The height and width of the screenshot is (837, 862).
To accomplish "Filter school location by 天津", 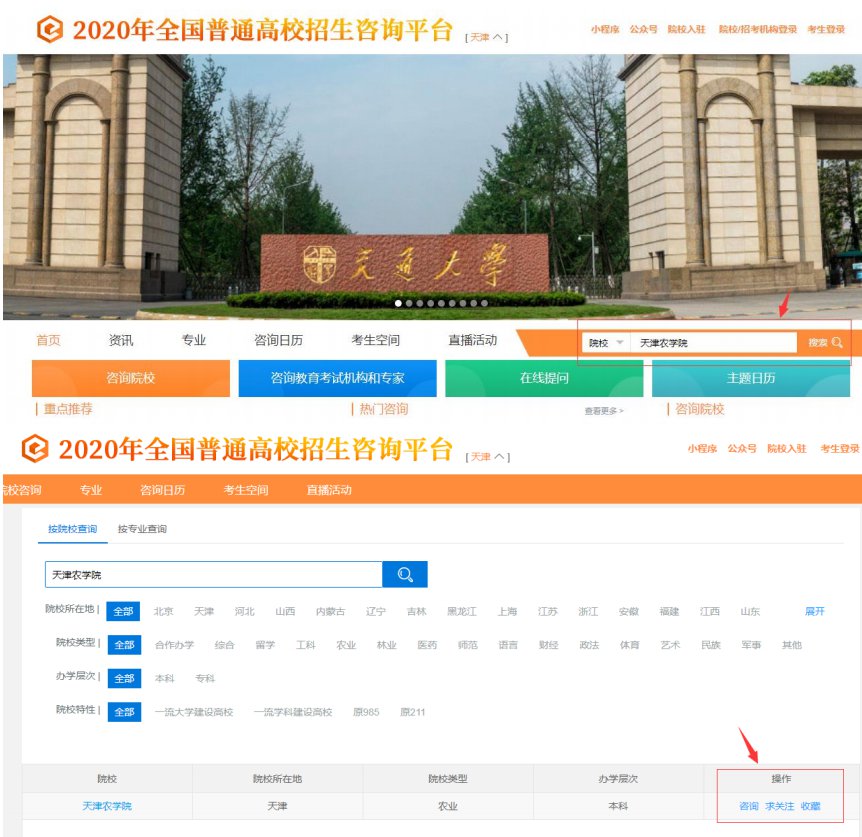I will 204,611.
